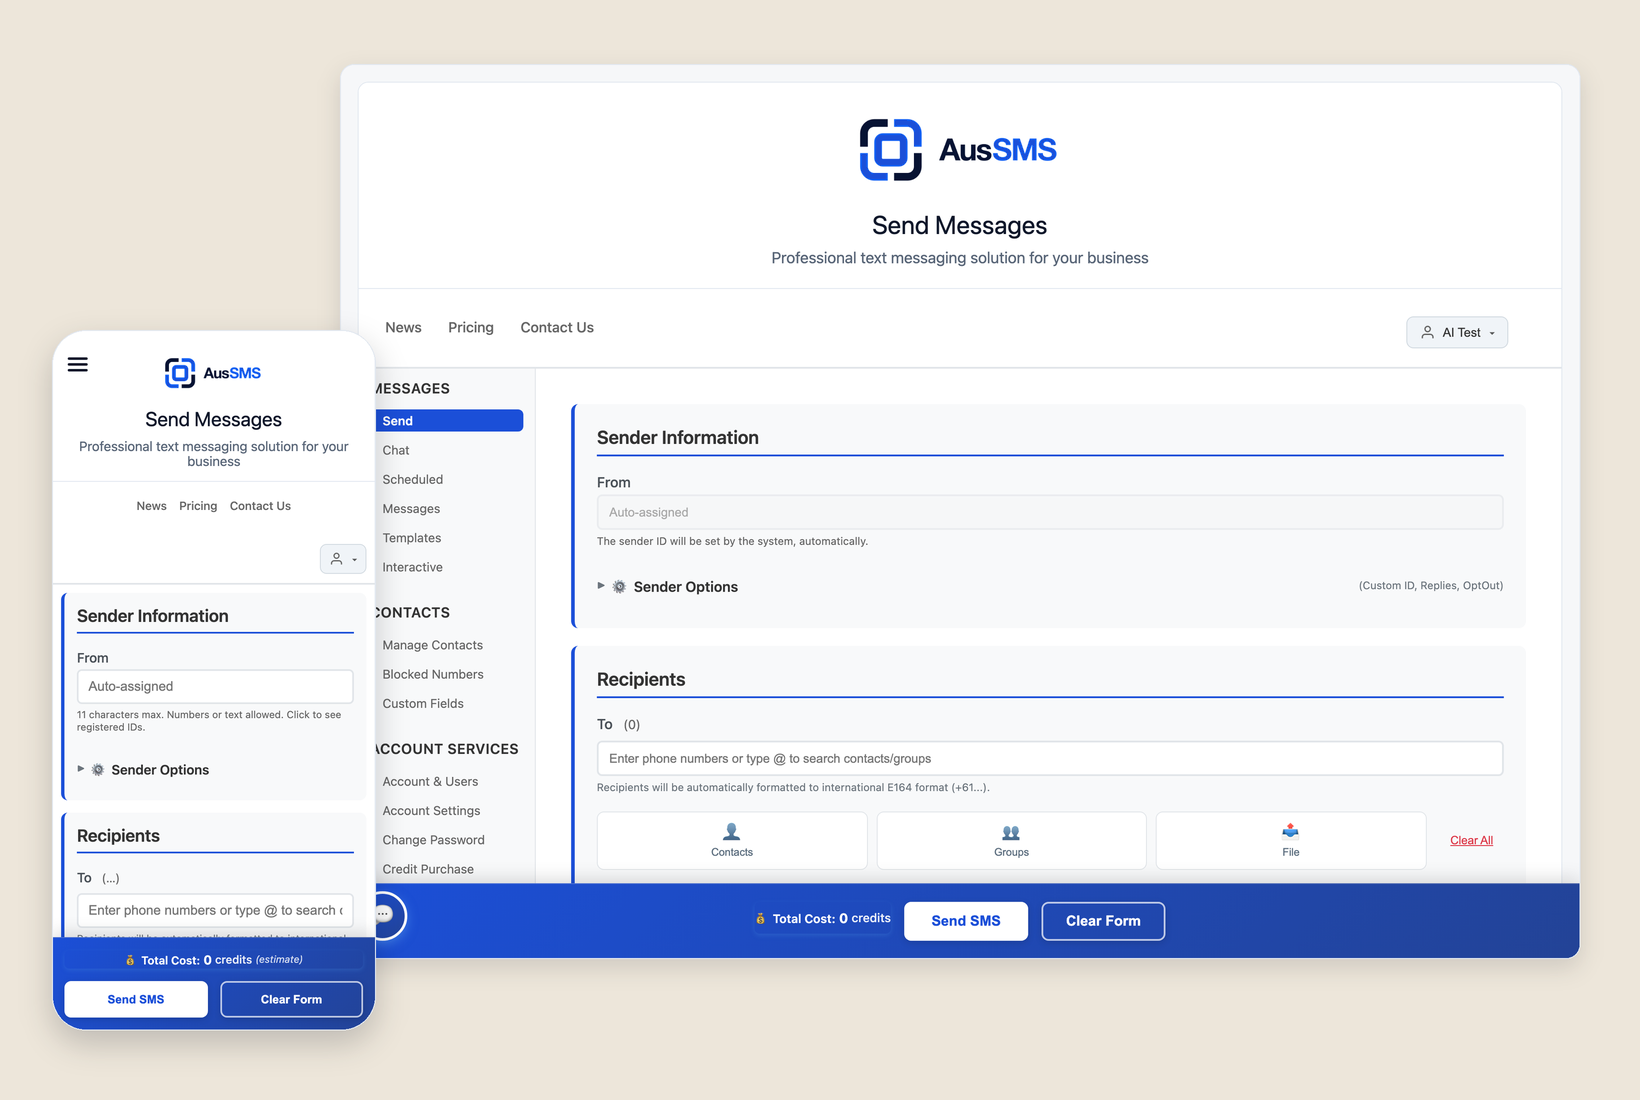This screenshot has height=1100, width=1640.
Task: Open Custom Fields in the sidebar
Action: point(422,703)
